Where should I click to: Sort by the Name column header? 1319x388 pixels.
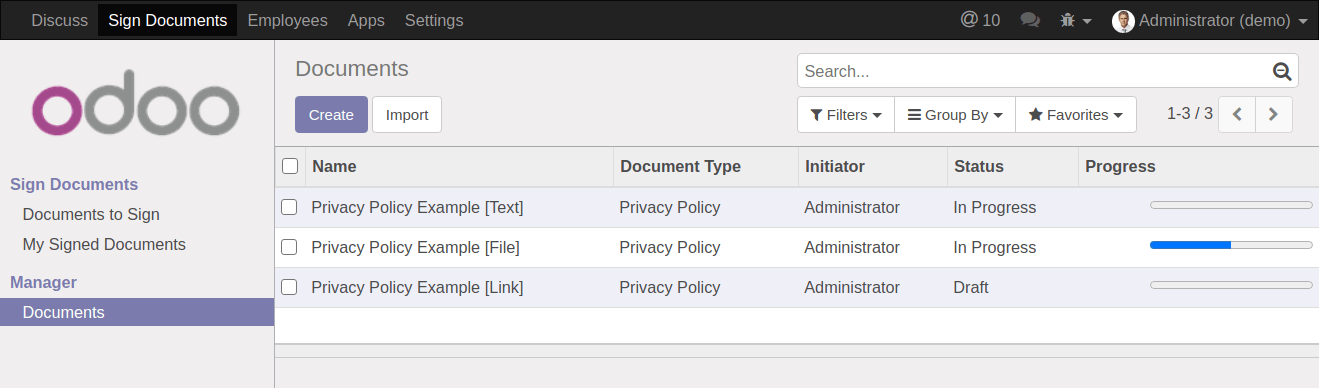tap(459, 166)
